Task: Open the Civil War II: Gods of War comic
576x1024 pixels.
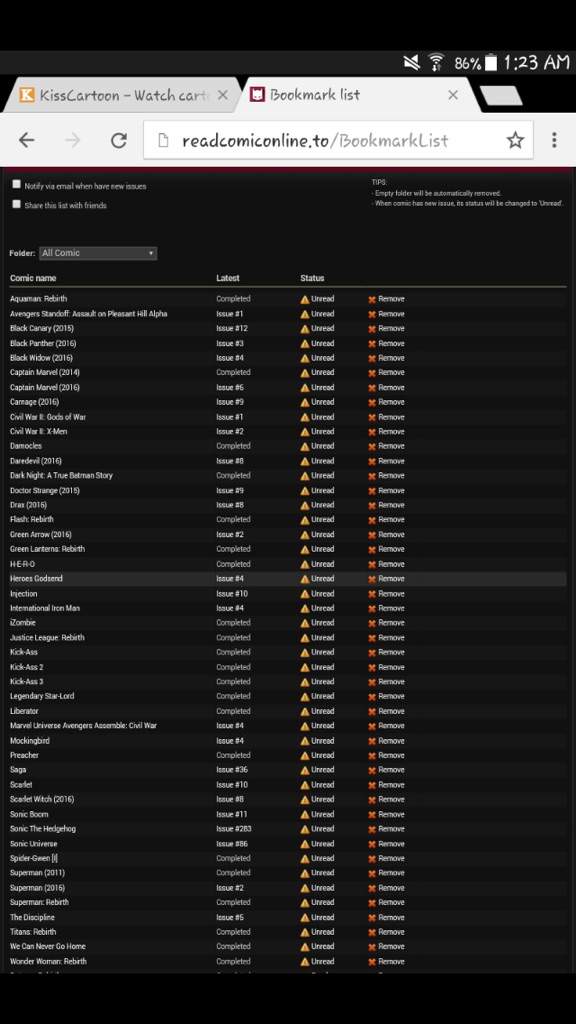Action: tap(48, 417)
